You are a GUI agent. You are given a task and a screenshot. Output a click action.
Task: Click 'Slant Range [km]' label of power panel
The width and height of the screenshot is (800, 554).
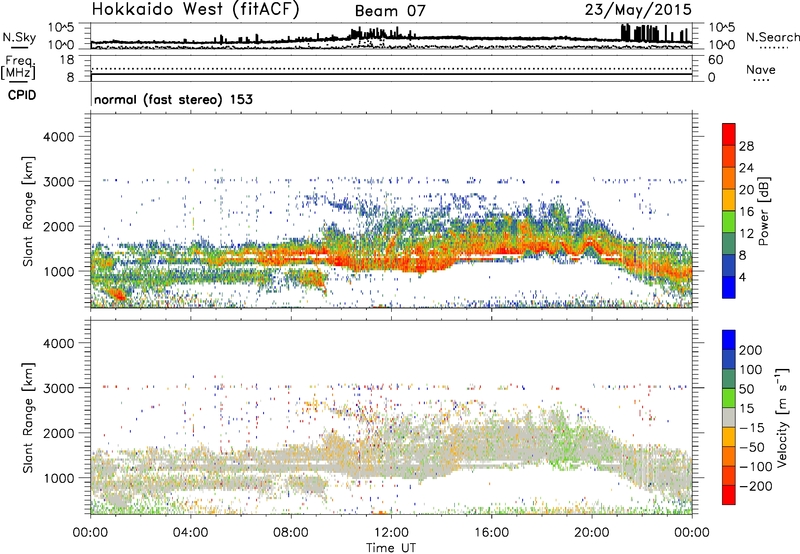pyautogui.click(x=28, y=211)
